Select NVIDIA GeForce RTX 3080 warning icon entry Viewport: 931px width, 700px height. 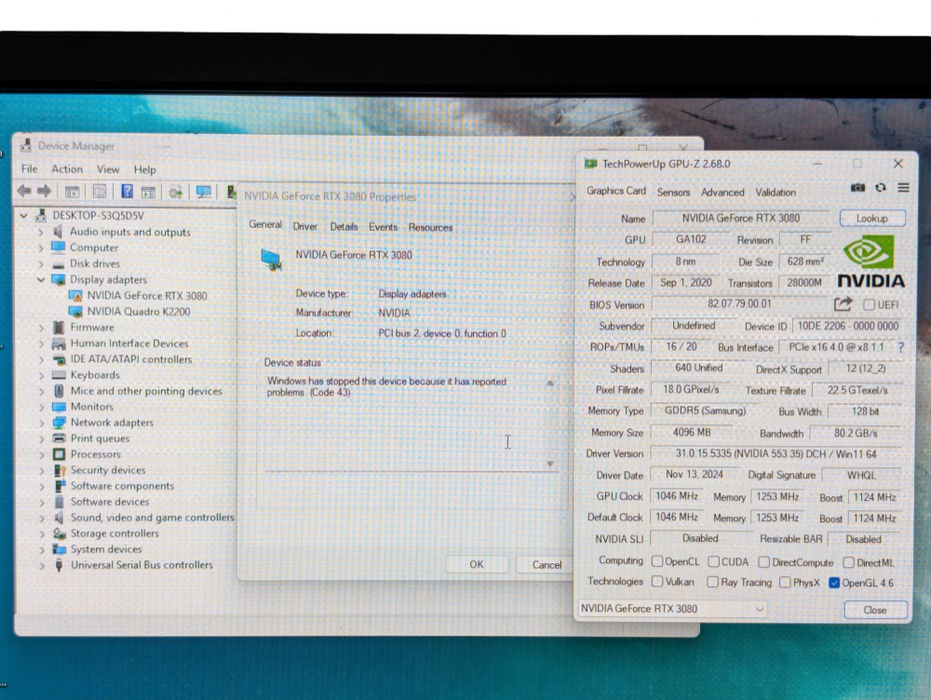[x=138, y=296]
